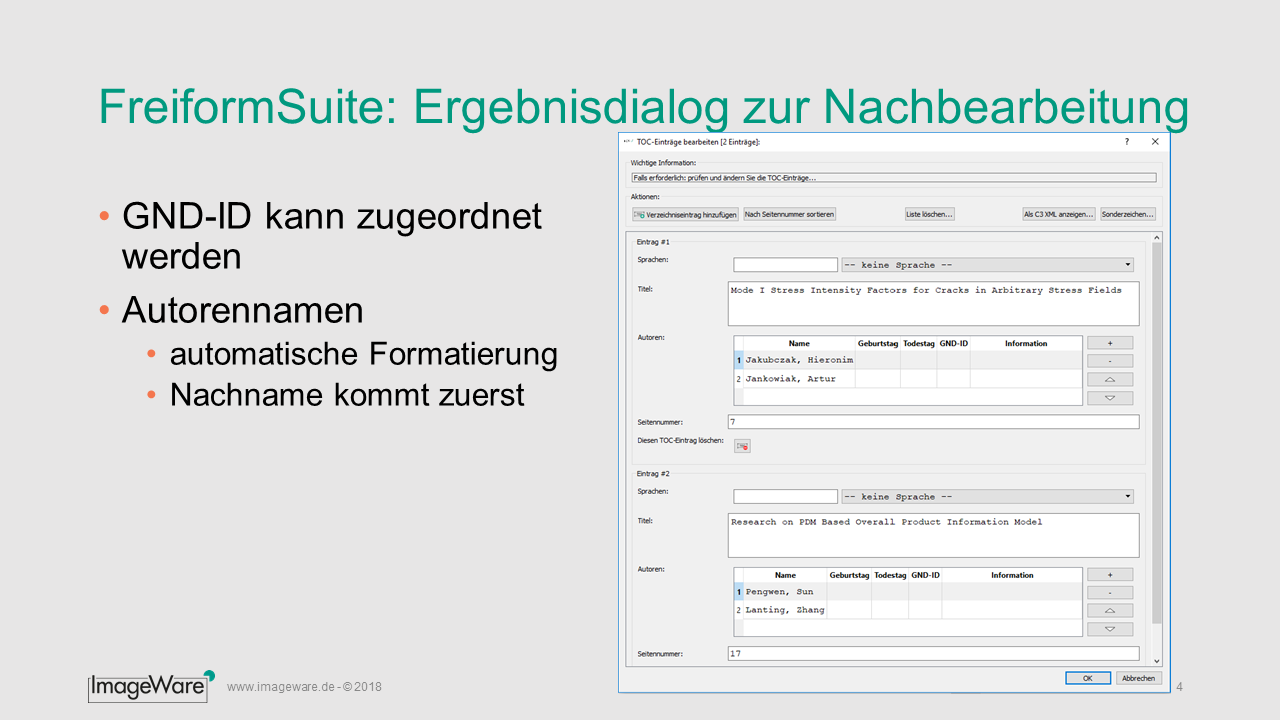Open Als C3 XML anzeigen
The width and height of the screenshot is (1280, 720).
pyautogui.click(x=1058, y=214)
